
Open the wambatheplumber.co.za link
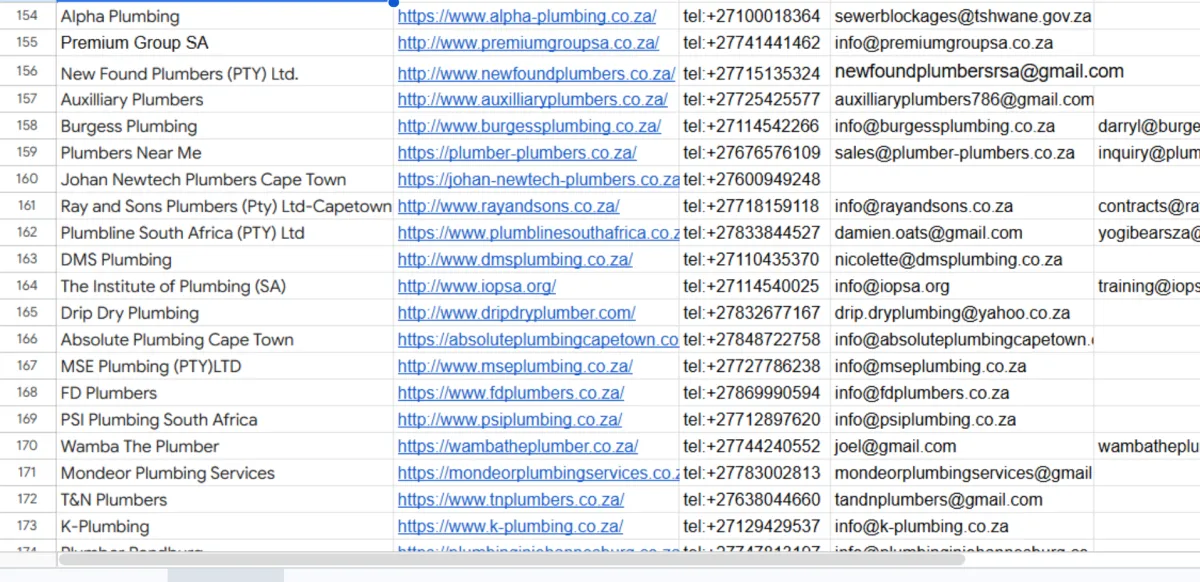coord(518,447)
